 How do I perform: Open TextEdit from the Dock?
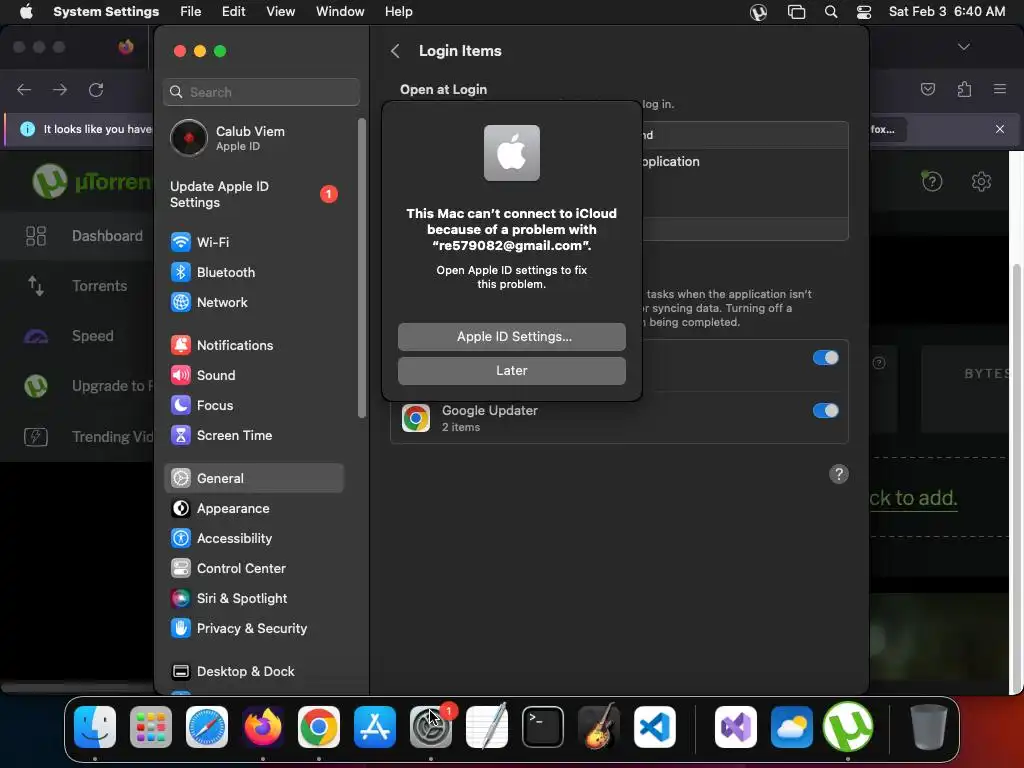[x=487, y=727]
